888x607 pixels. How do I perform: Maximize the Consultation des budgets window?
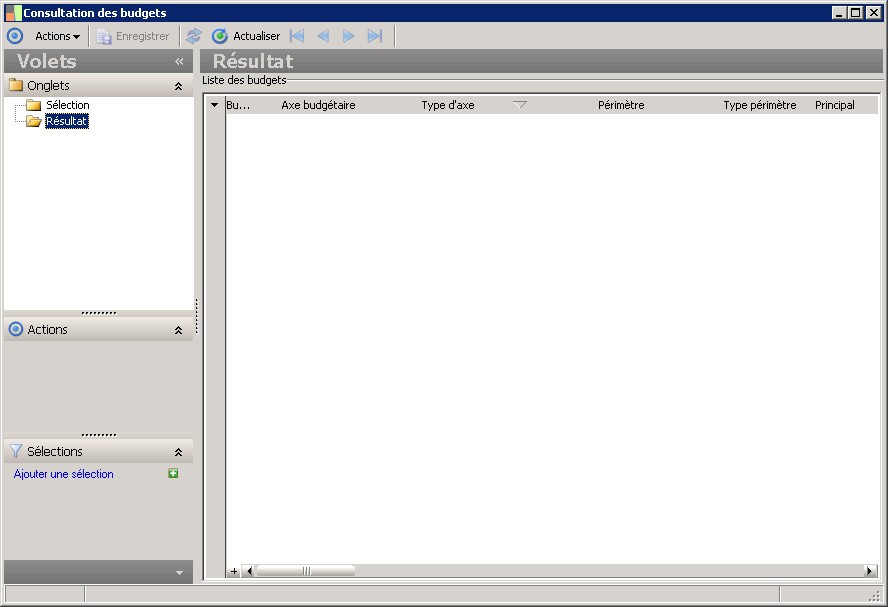[856, 12]
